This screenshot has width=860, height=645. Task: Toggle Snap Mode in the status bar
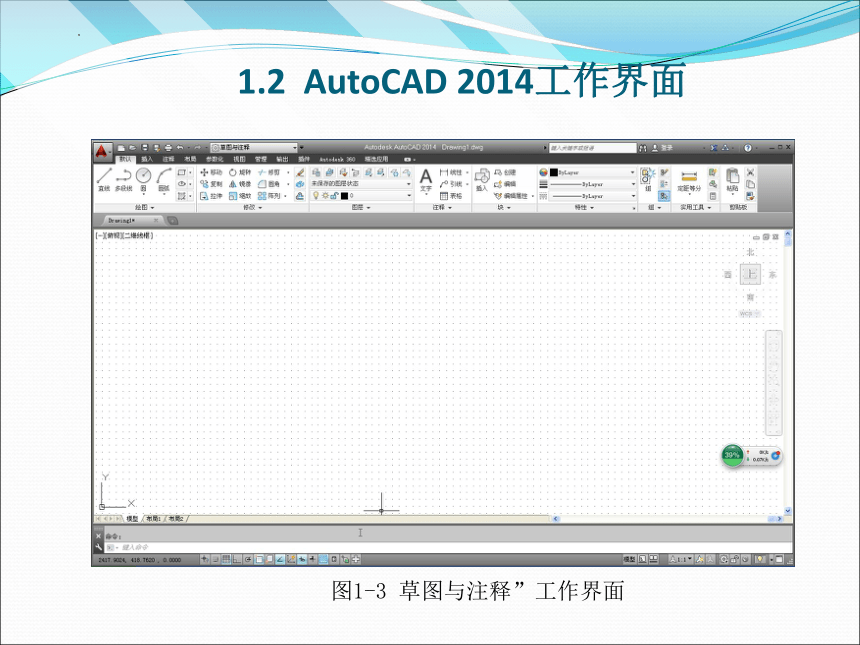(x=216, y=559)
